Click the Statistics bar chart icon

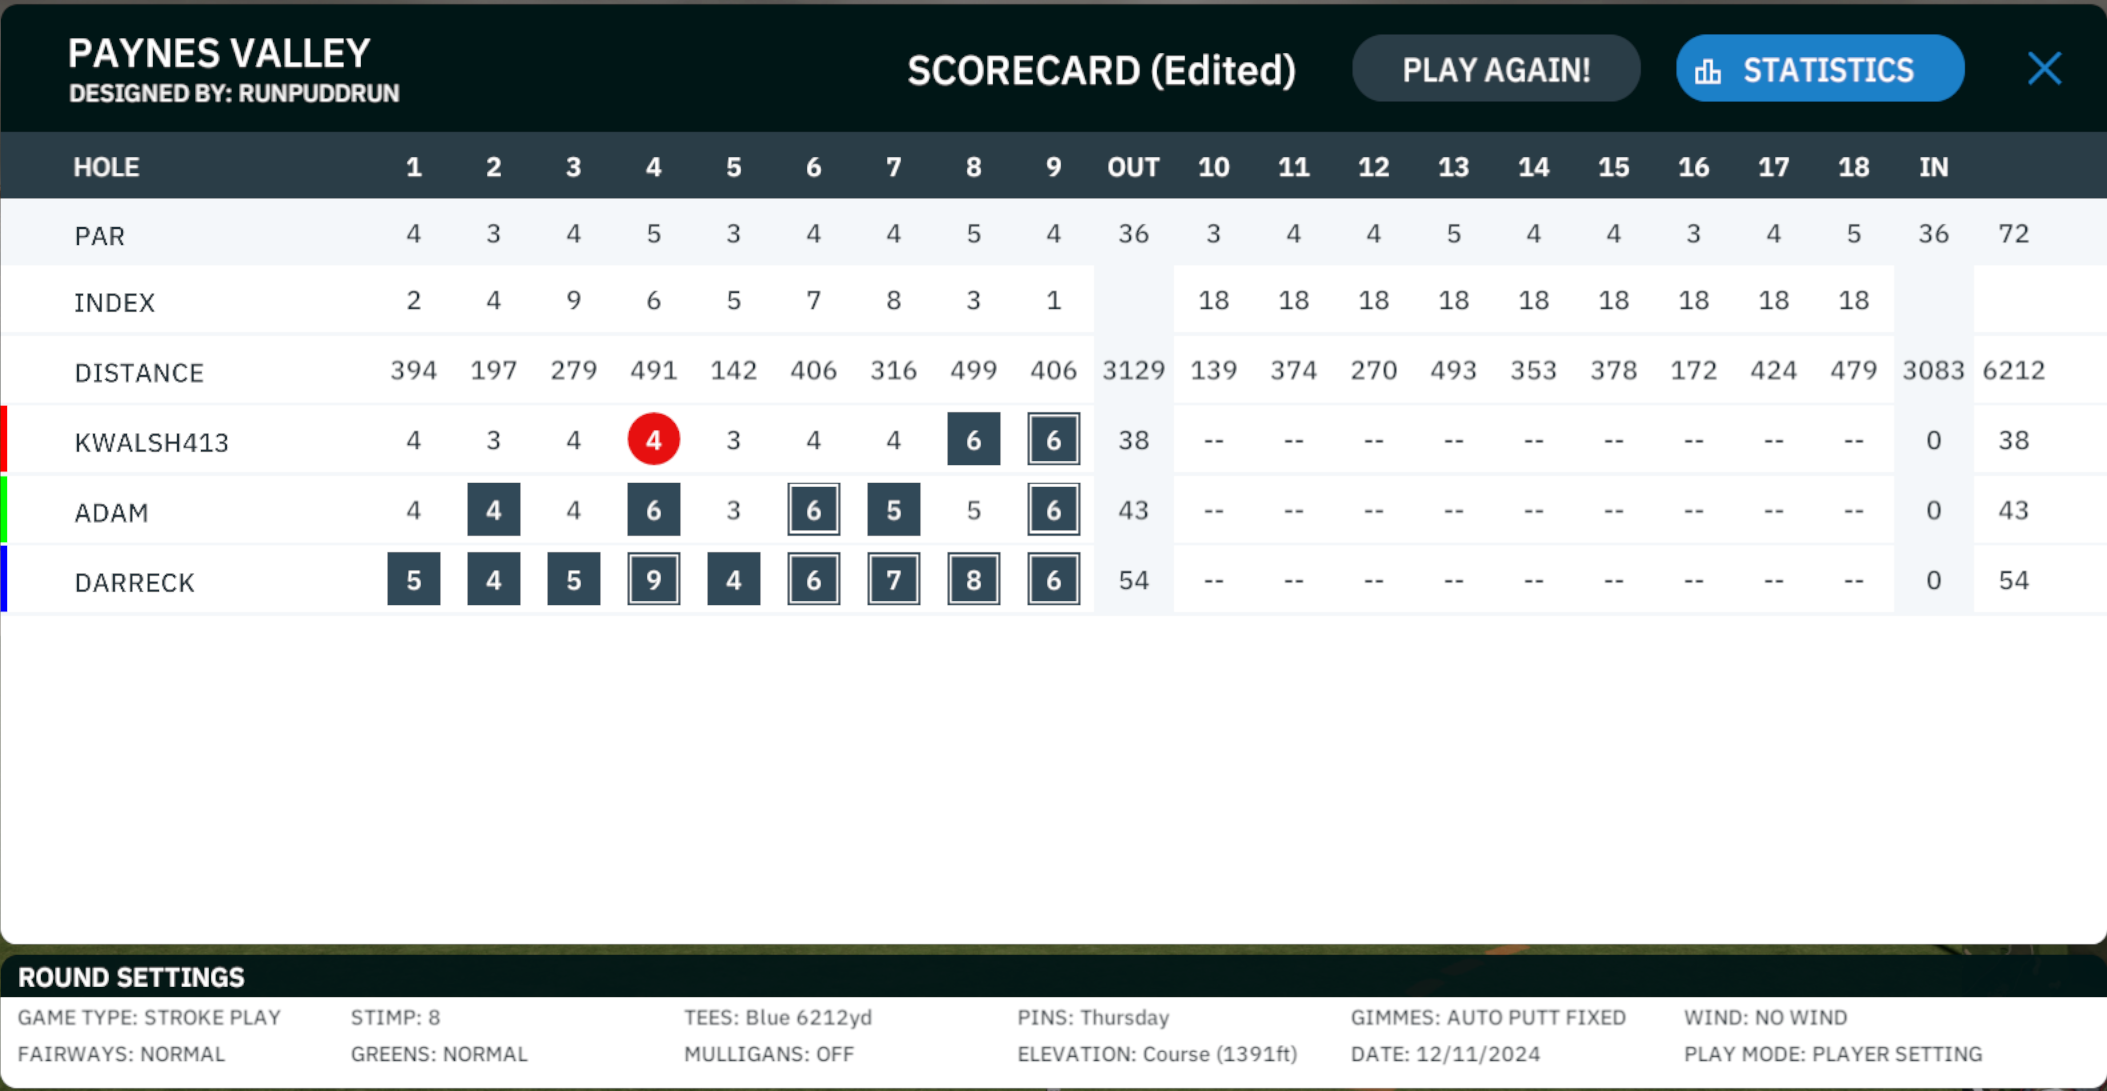pyautogui.click(x=1708, y=70)
